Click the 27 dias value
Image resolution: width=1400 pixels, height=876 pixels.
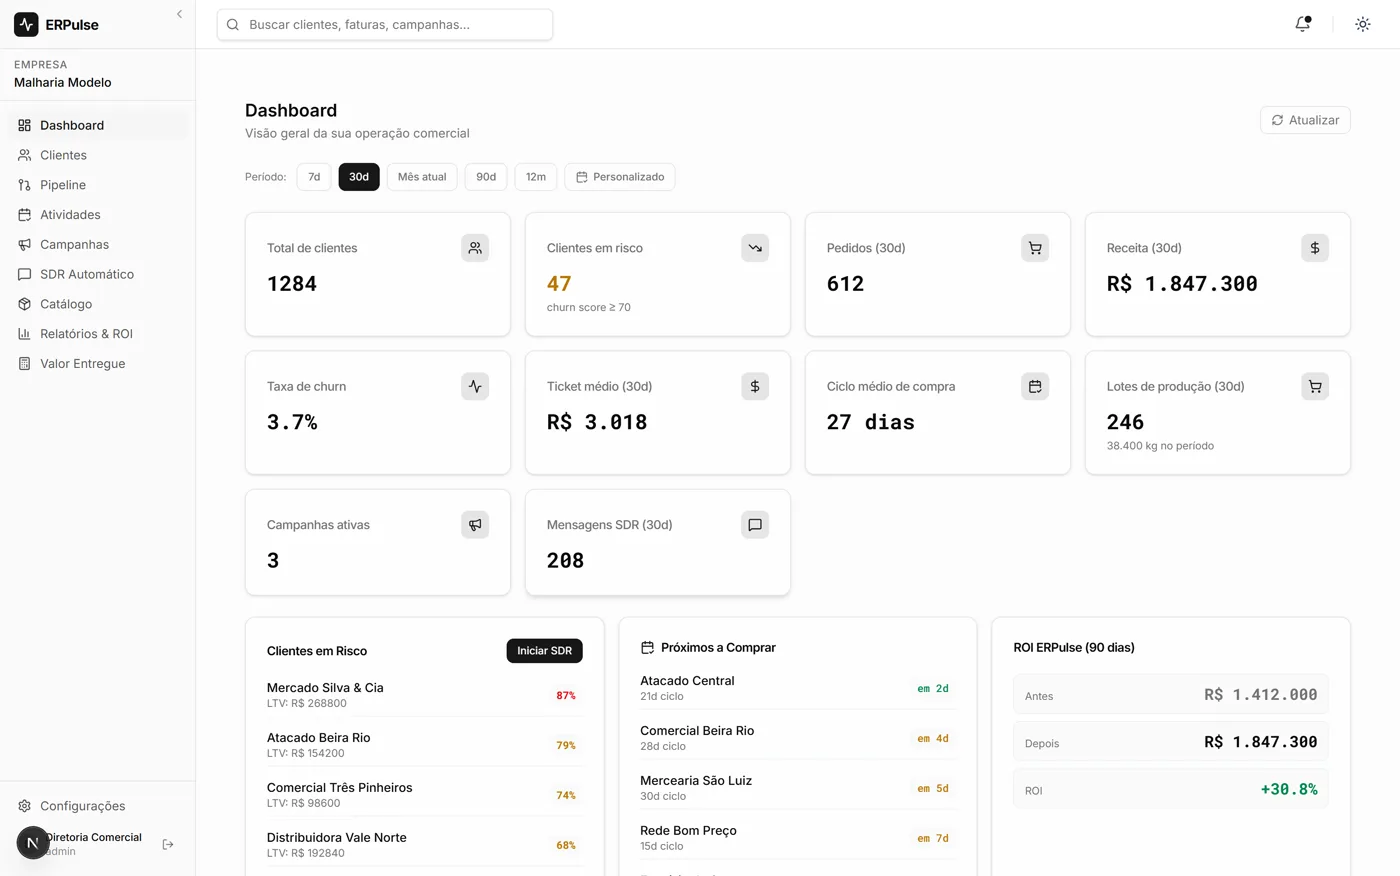tap(871, 422)
